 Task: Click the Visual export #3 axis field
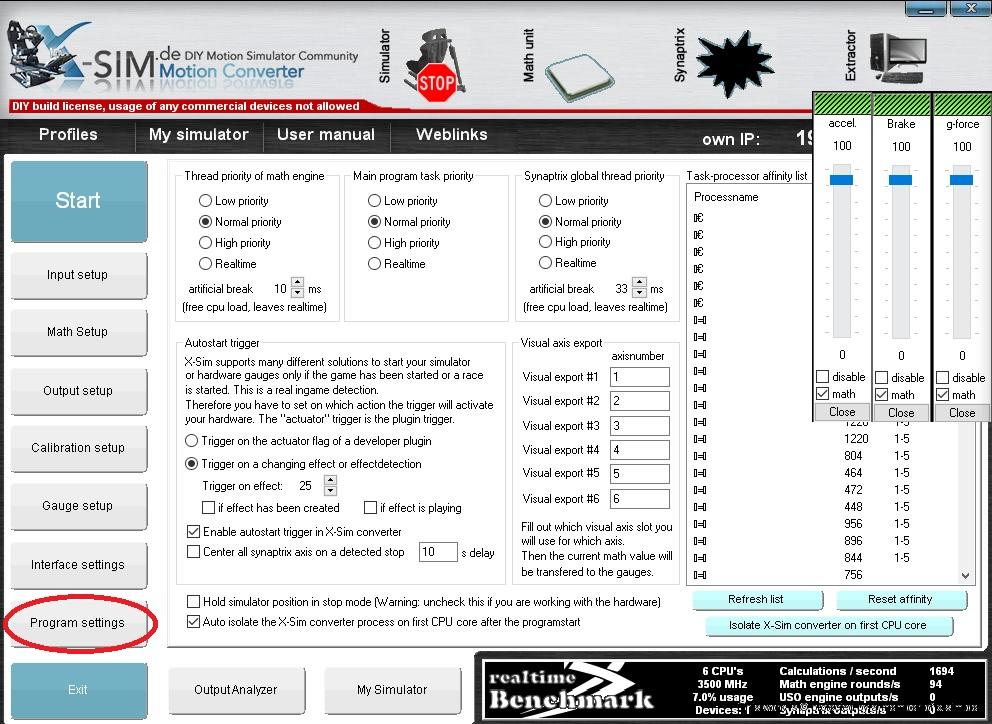pyautogui.click(x=639, y=426)
